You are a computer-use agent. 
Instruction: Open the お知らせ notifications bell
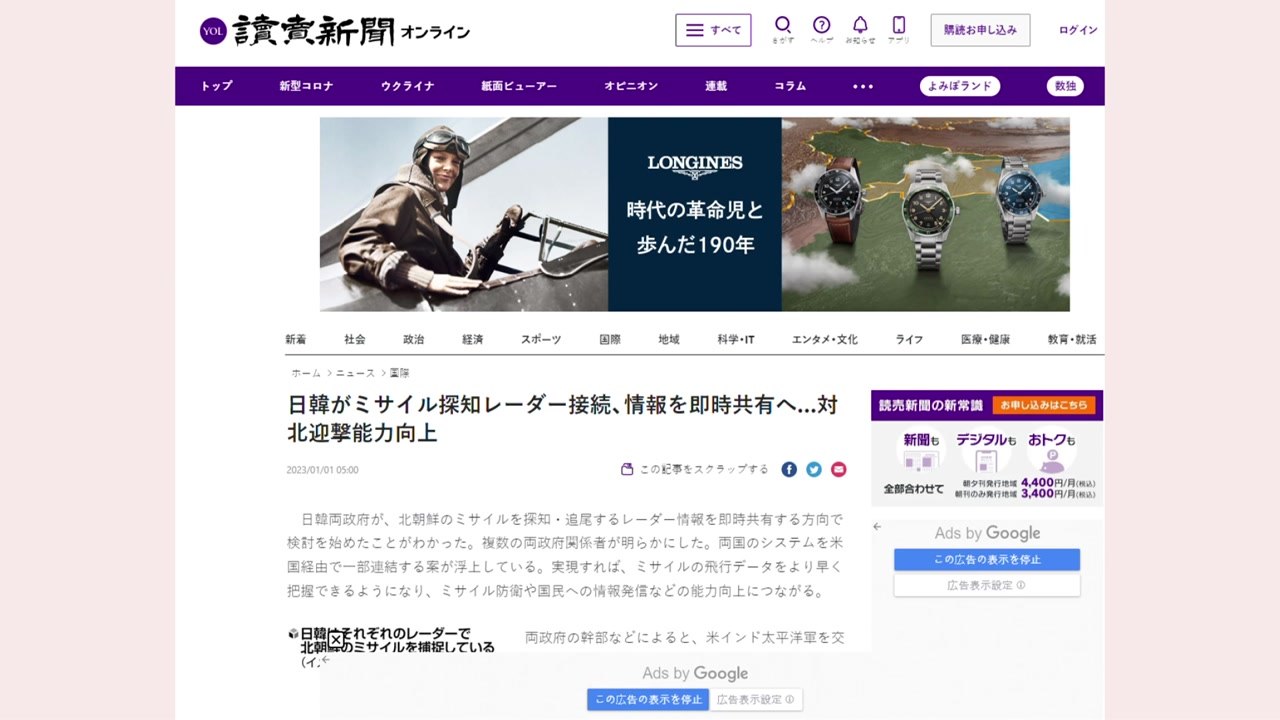coord(860,29)
